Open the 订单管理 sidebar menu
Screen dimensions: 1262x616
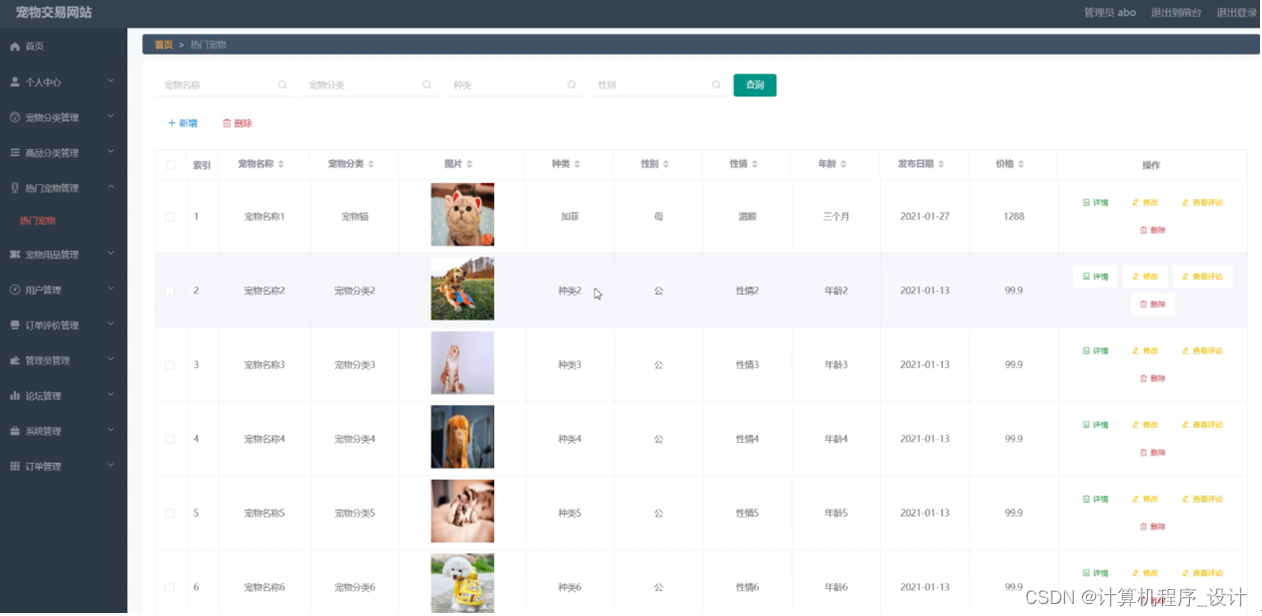tap(63, 467)
